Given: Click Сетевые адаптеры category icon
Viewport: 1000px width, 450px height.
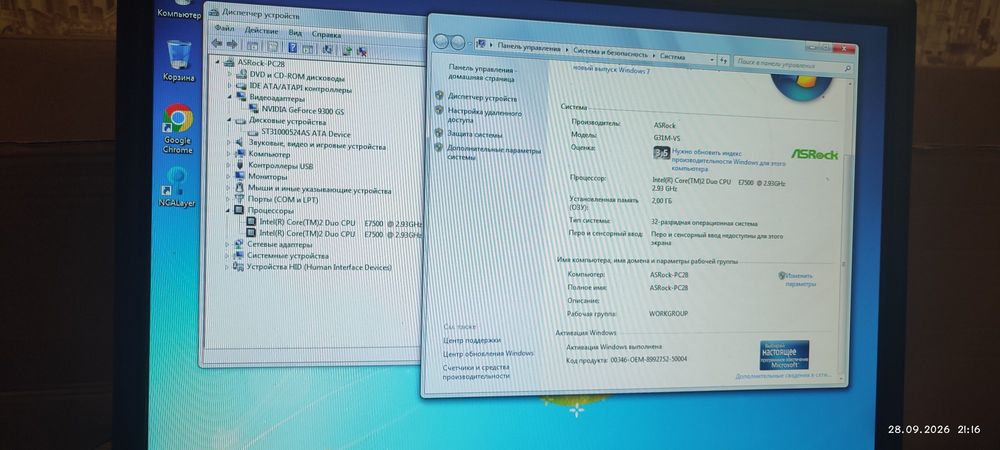Looking at the screenshot, I should click(x=239, y=243).
